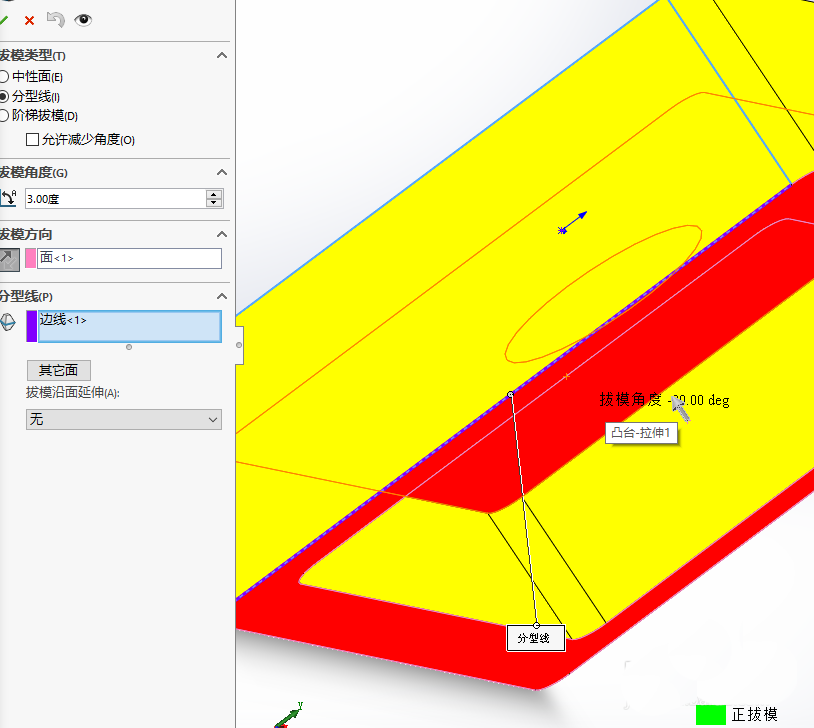
Task: Click the draft angle icon beside 3.00度
Action: click(x=10, y=198)
